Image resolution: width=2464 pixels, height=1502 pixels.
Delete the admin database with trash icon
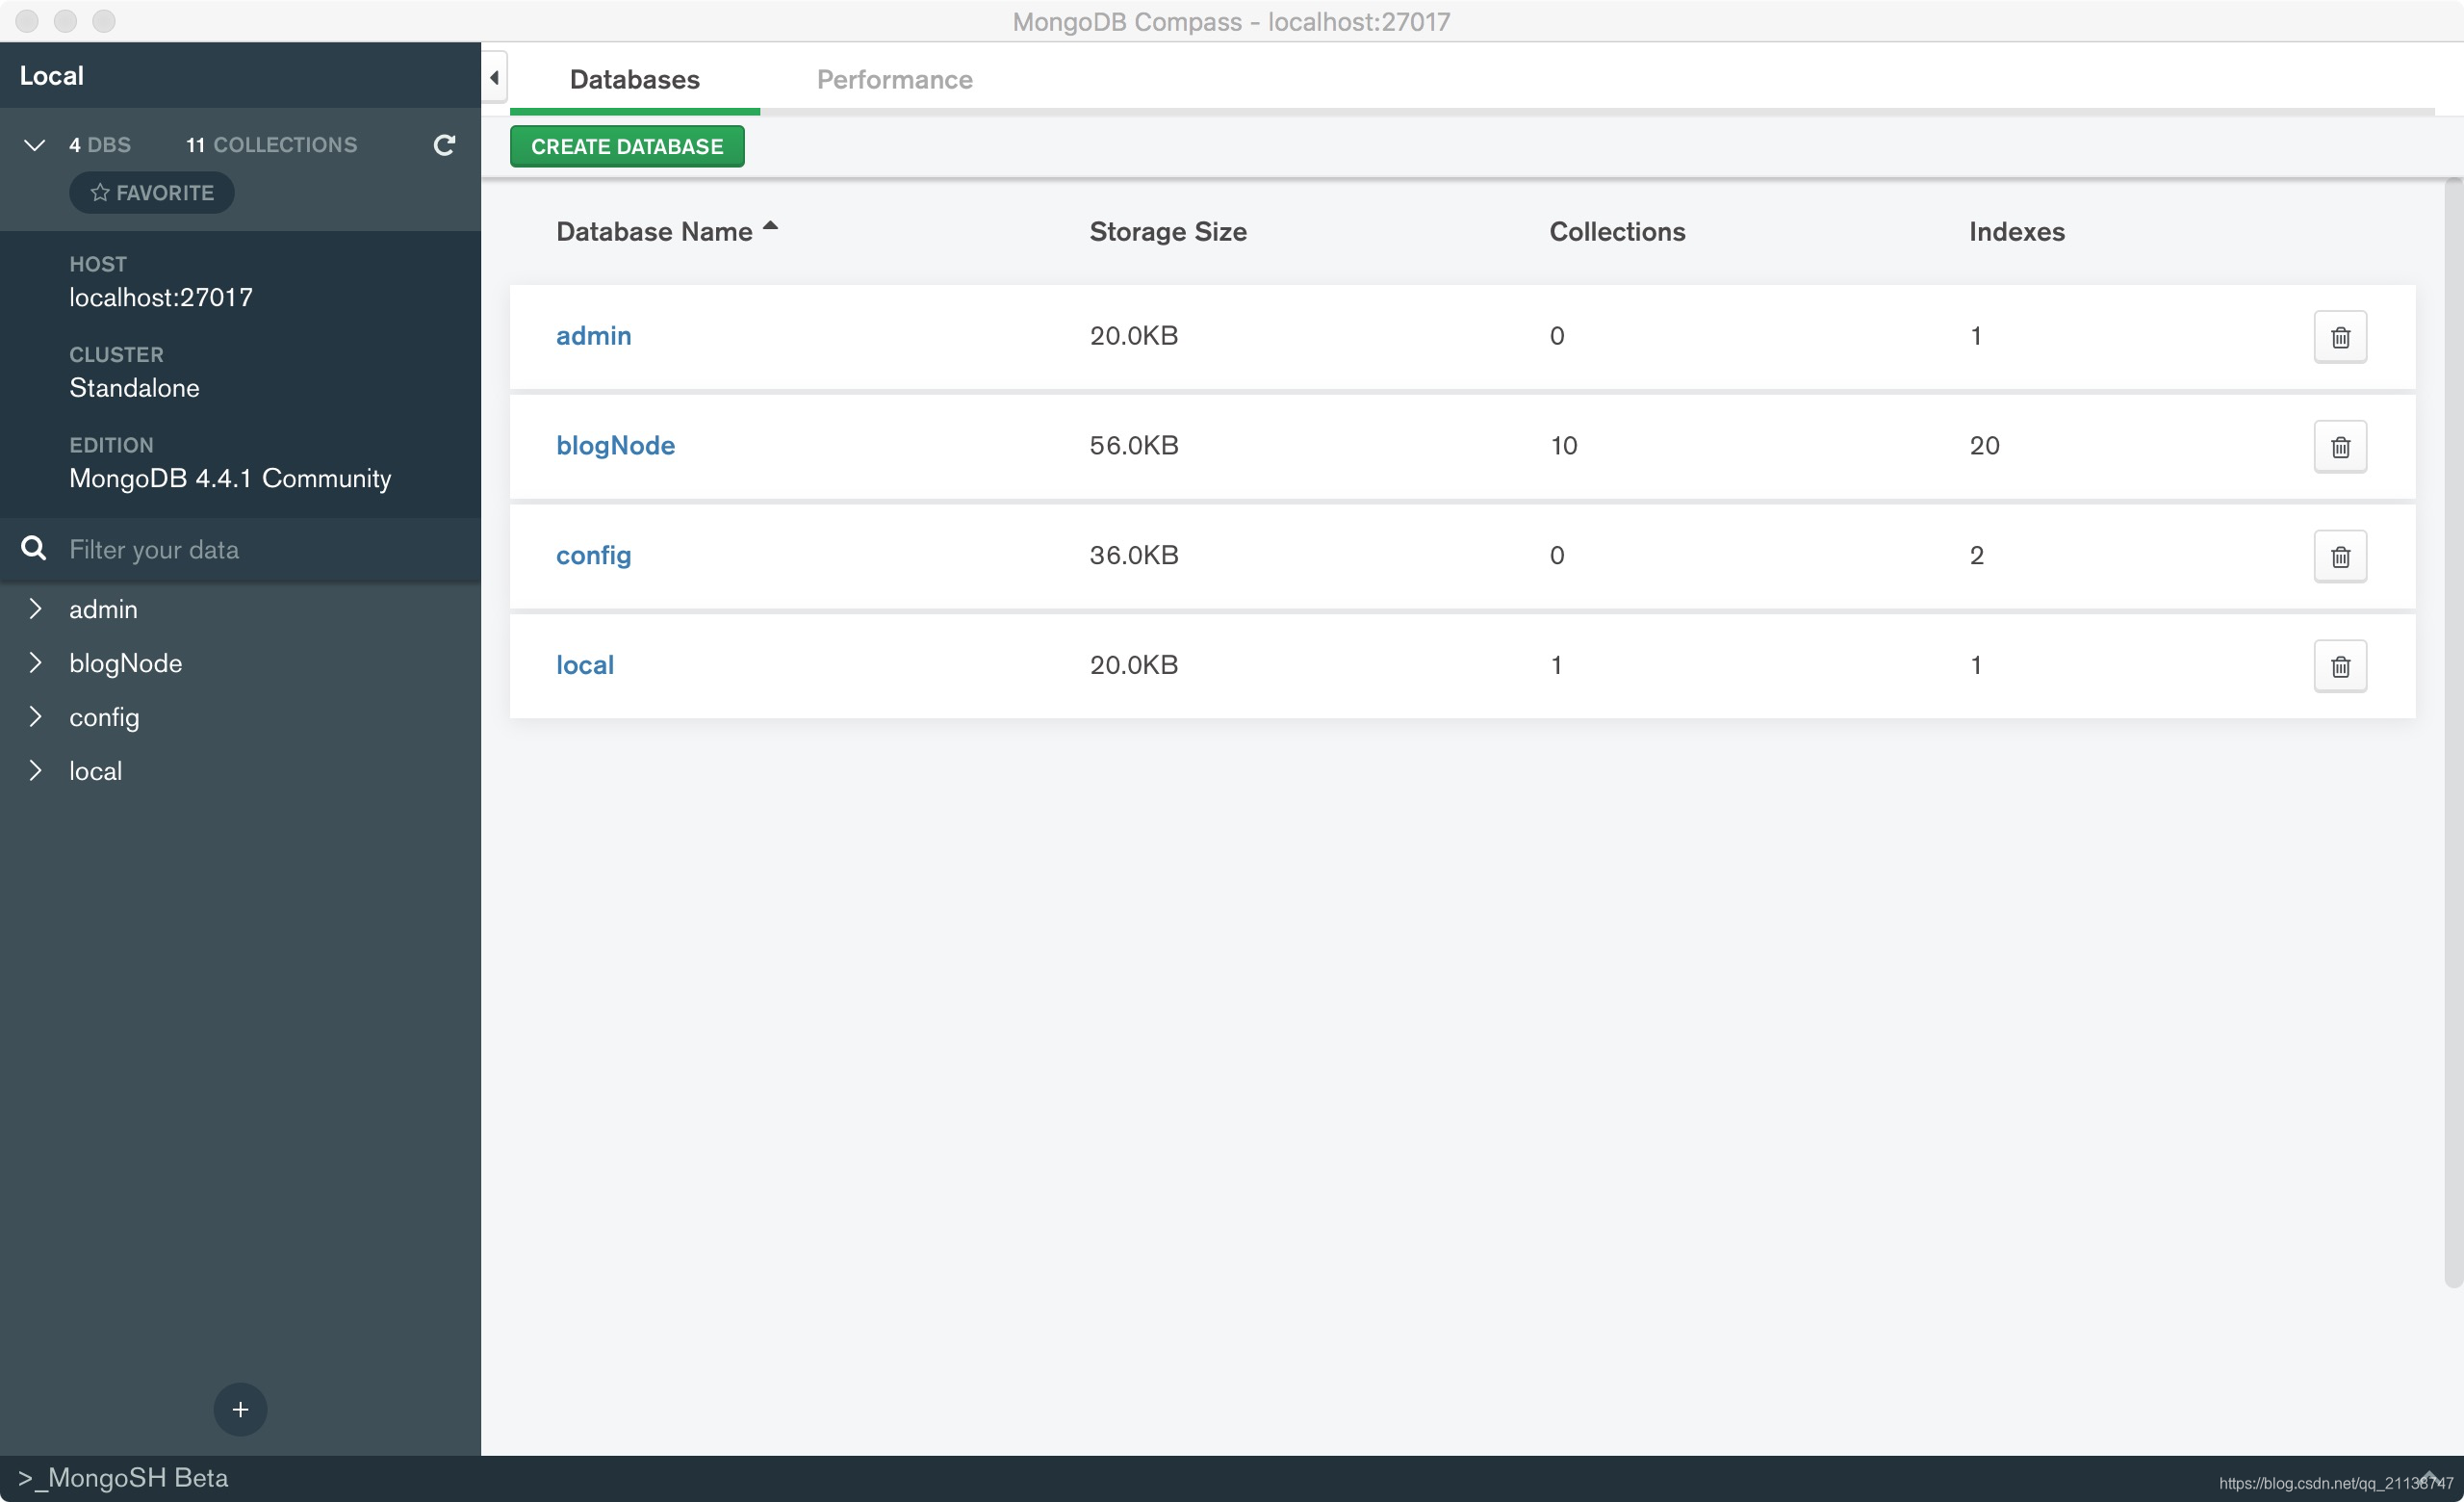pos(2339,337)
